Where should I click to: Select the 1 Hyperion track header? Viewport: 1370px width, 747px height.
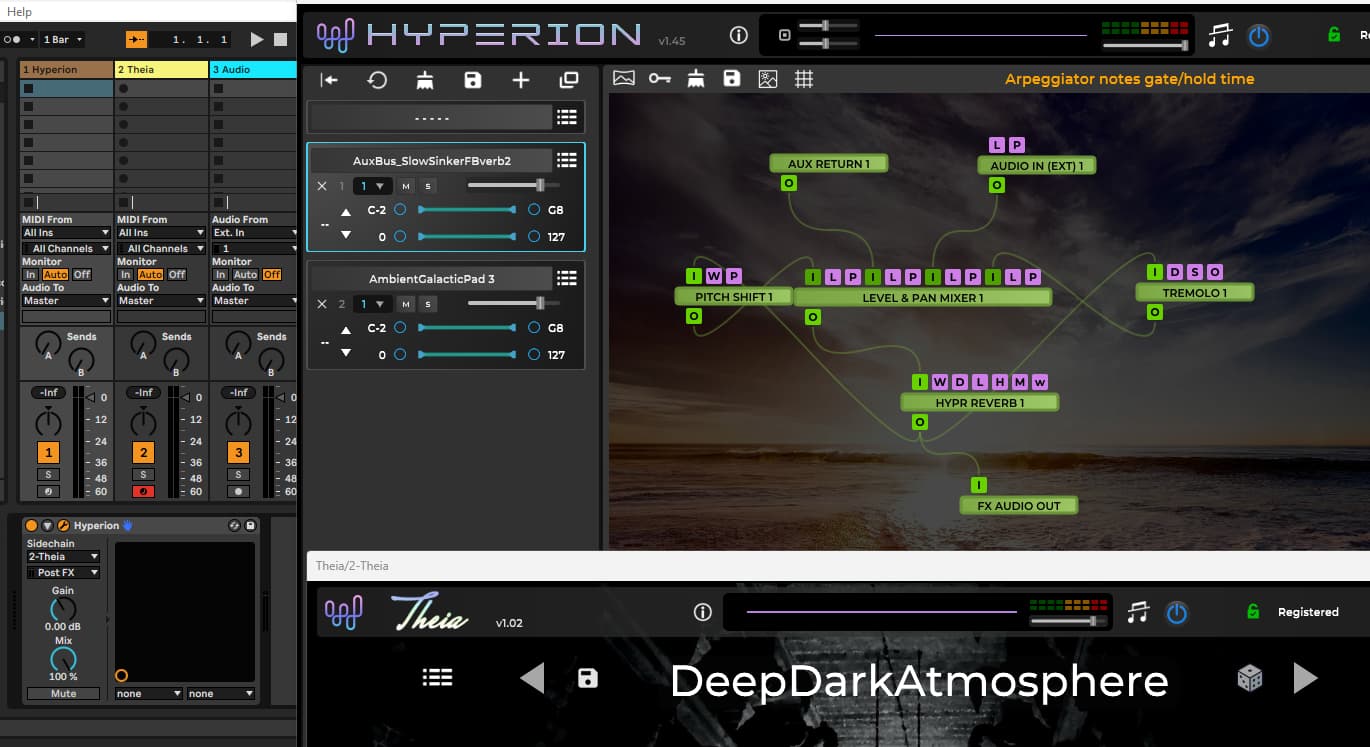click(66, 70)
